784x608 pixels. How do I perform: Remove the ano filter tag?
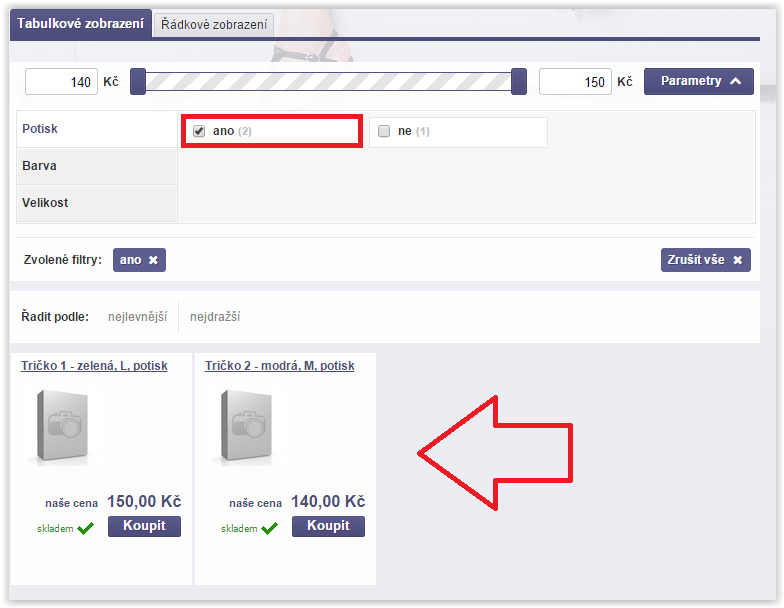pos(139,260)
